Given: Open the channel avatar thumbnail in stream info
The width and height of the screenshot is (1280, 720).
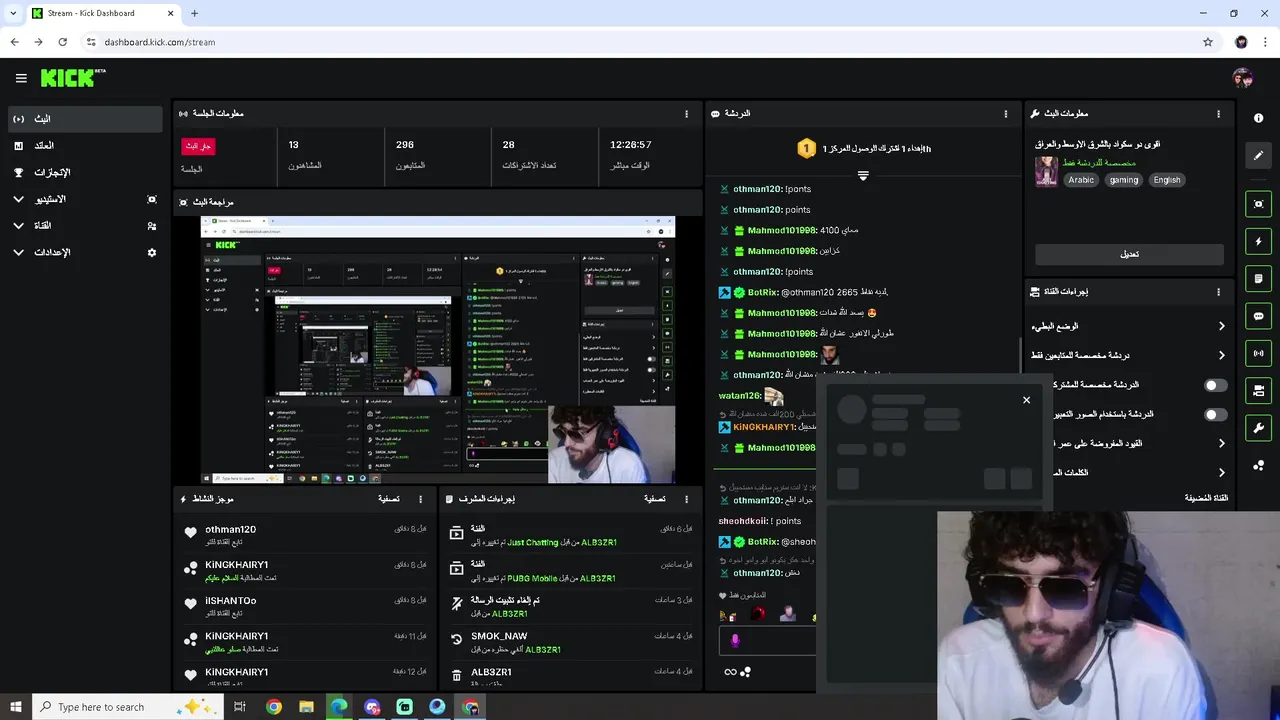Looking at the screenshot, I should click(1046, 171).
